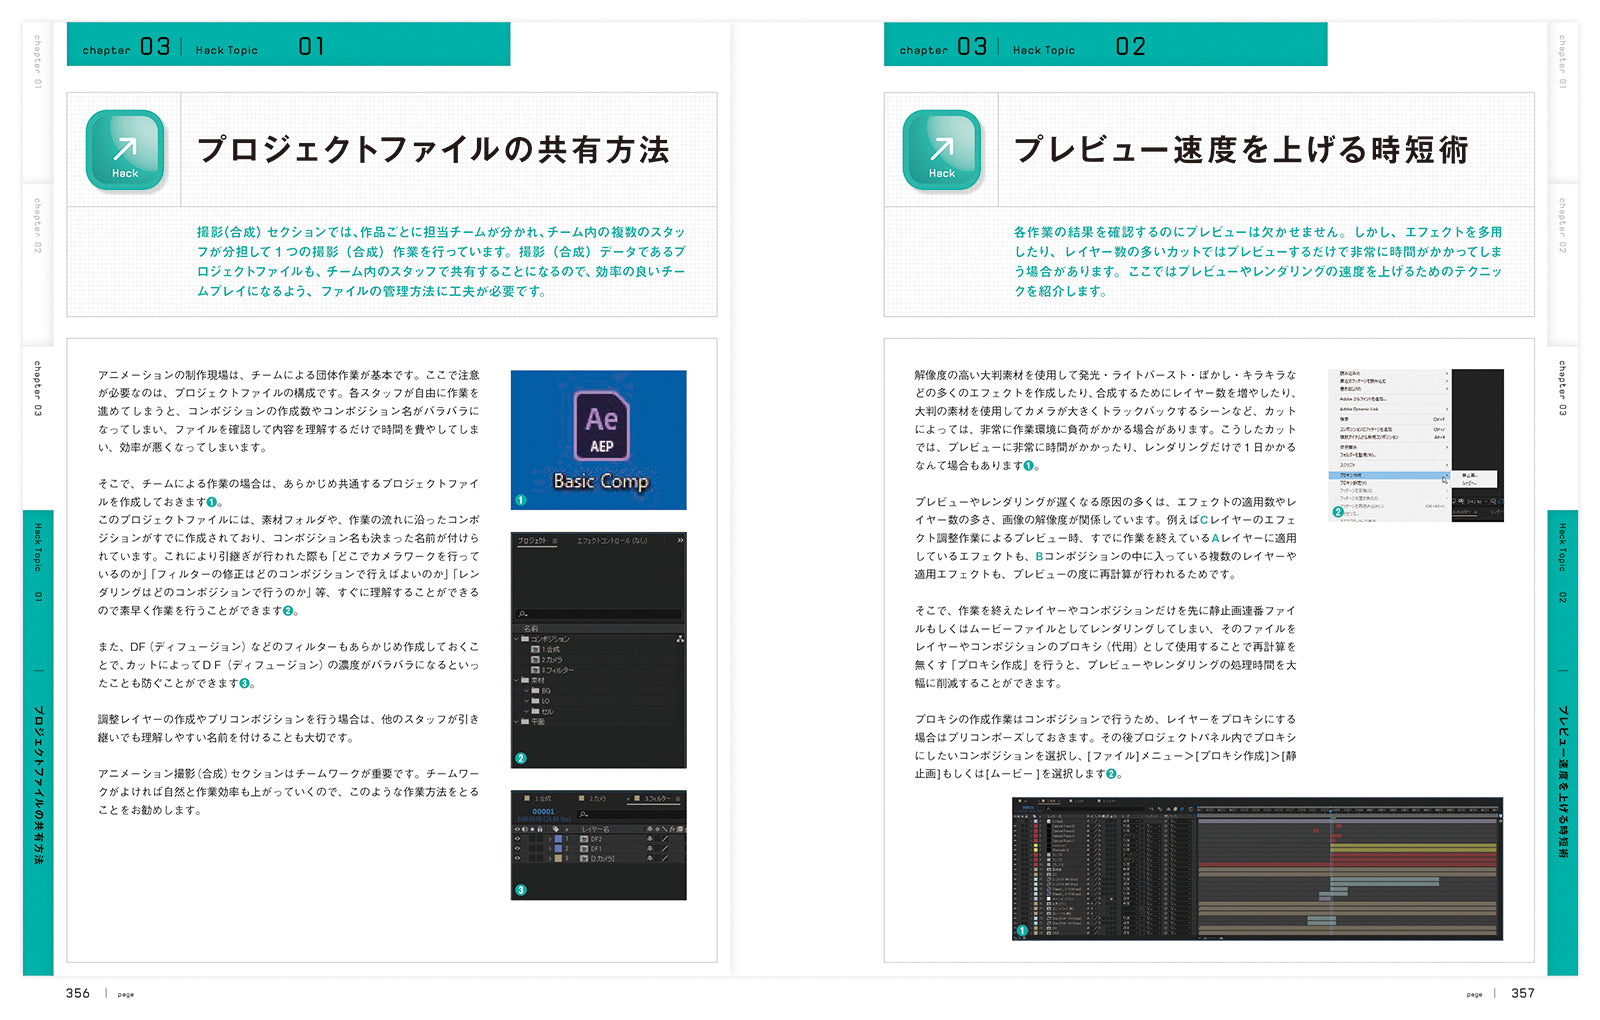Image resolution: width=1600 pixels, height=1020 pixels.
Task: Click the 00001 current timecode
Action: point(543,811)
